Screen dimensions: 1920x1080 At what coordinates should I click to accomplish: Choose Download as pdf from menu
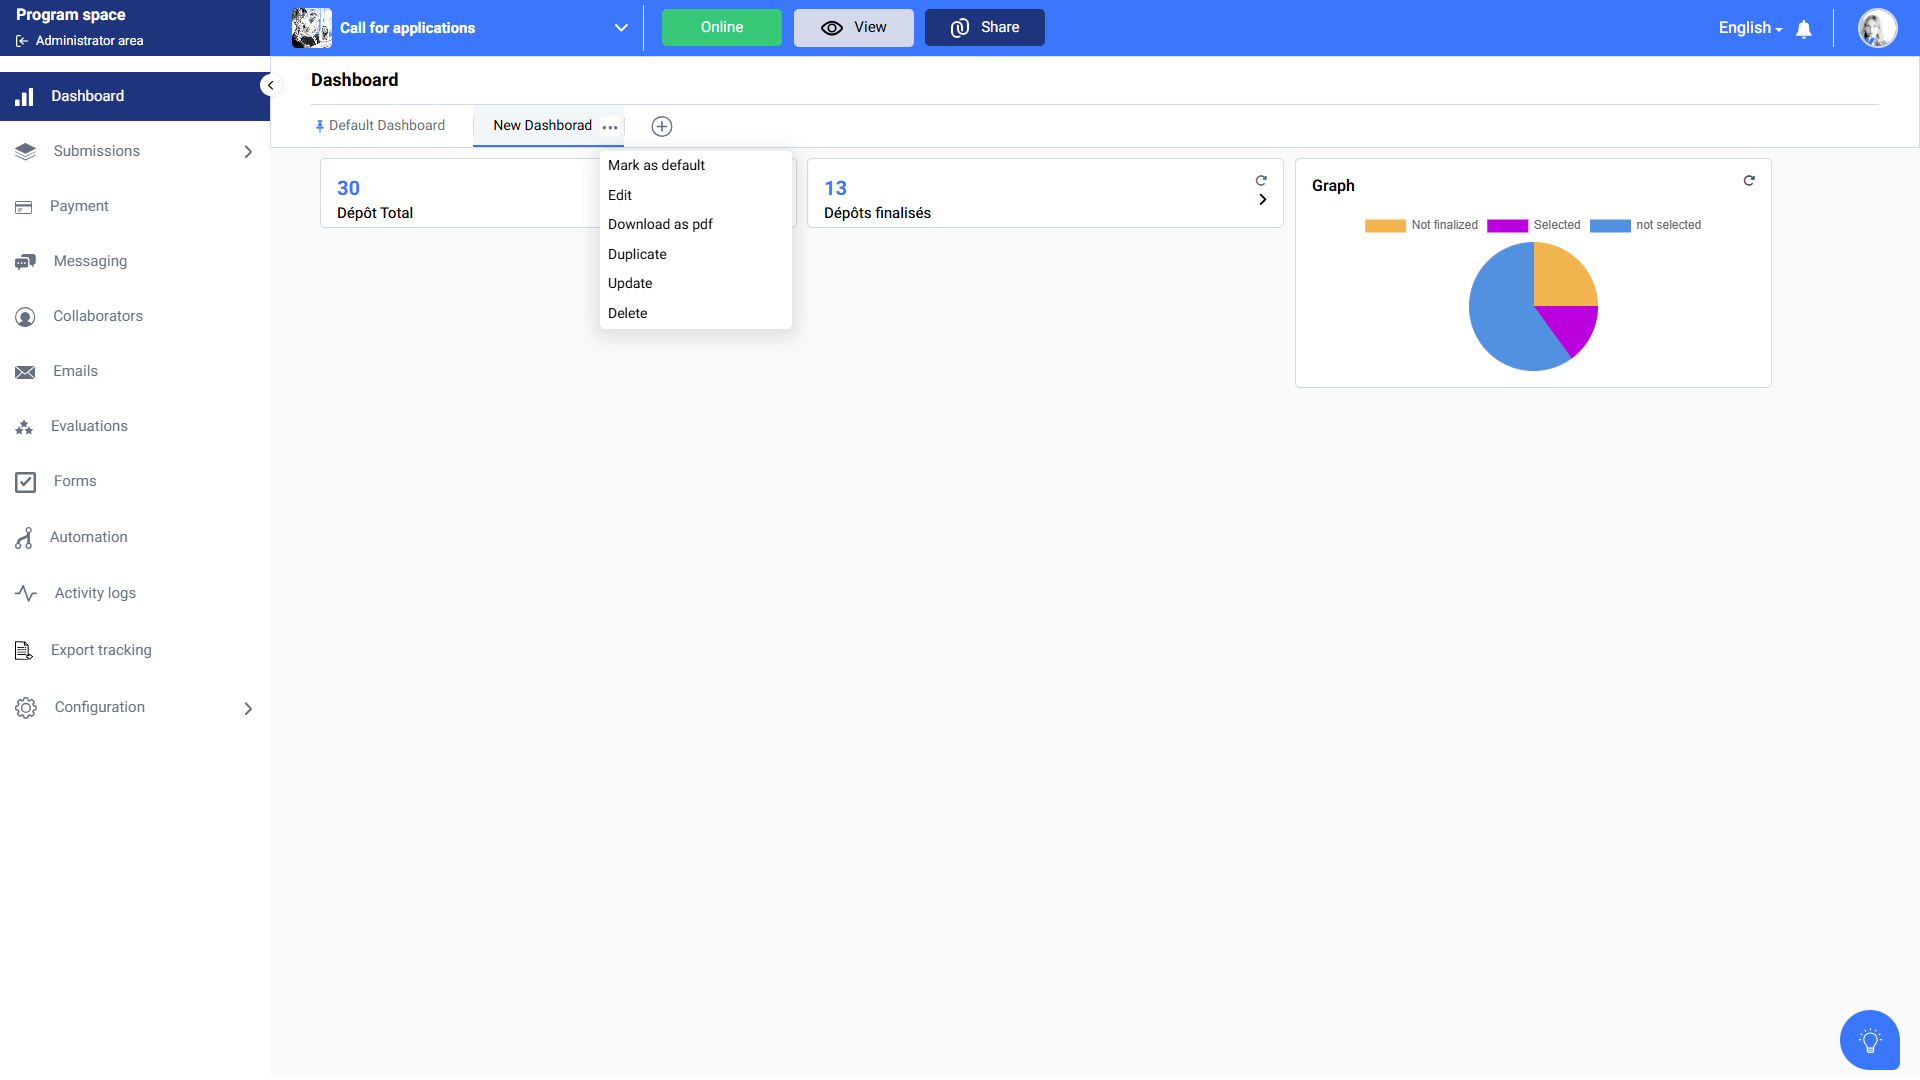coord(660,224)
